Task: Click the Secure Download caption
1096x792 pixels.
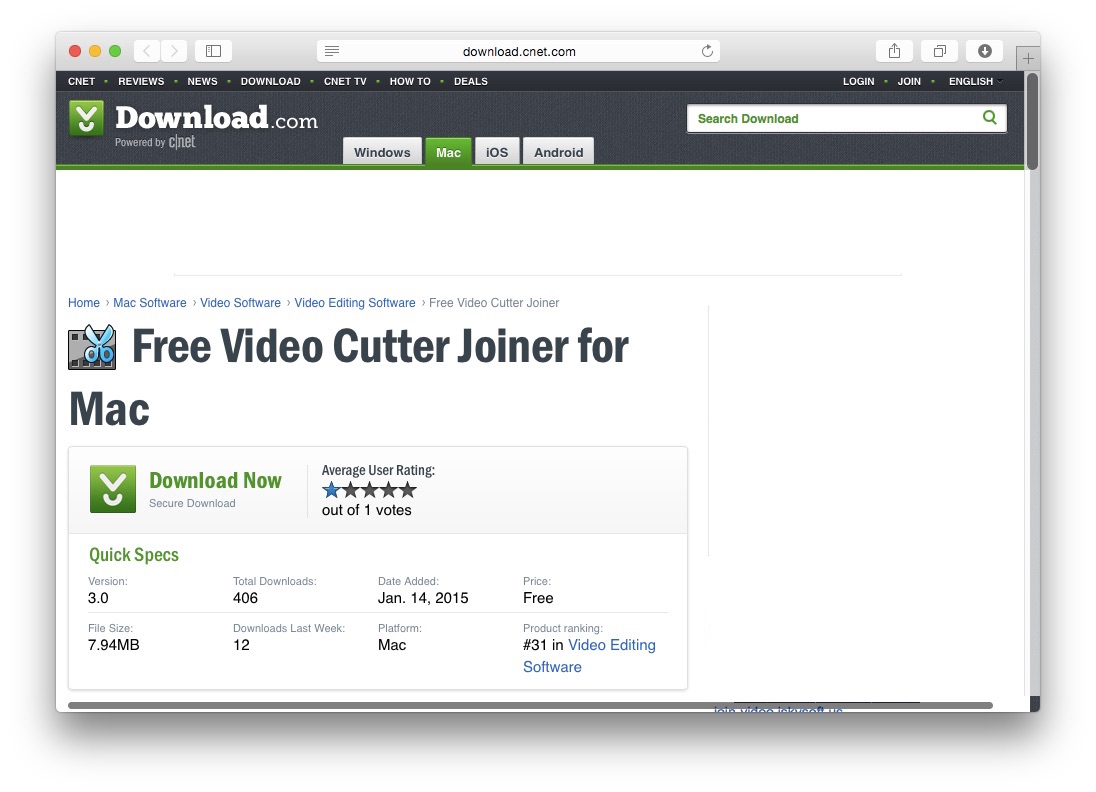Action: click(x=192, y=503)
